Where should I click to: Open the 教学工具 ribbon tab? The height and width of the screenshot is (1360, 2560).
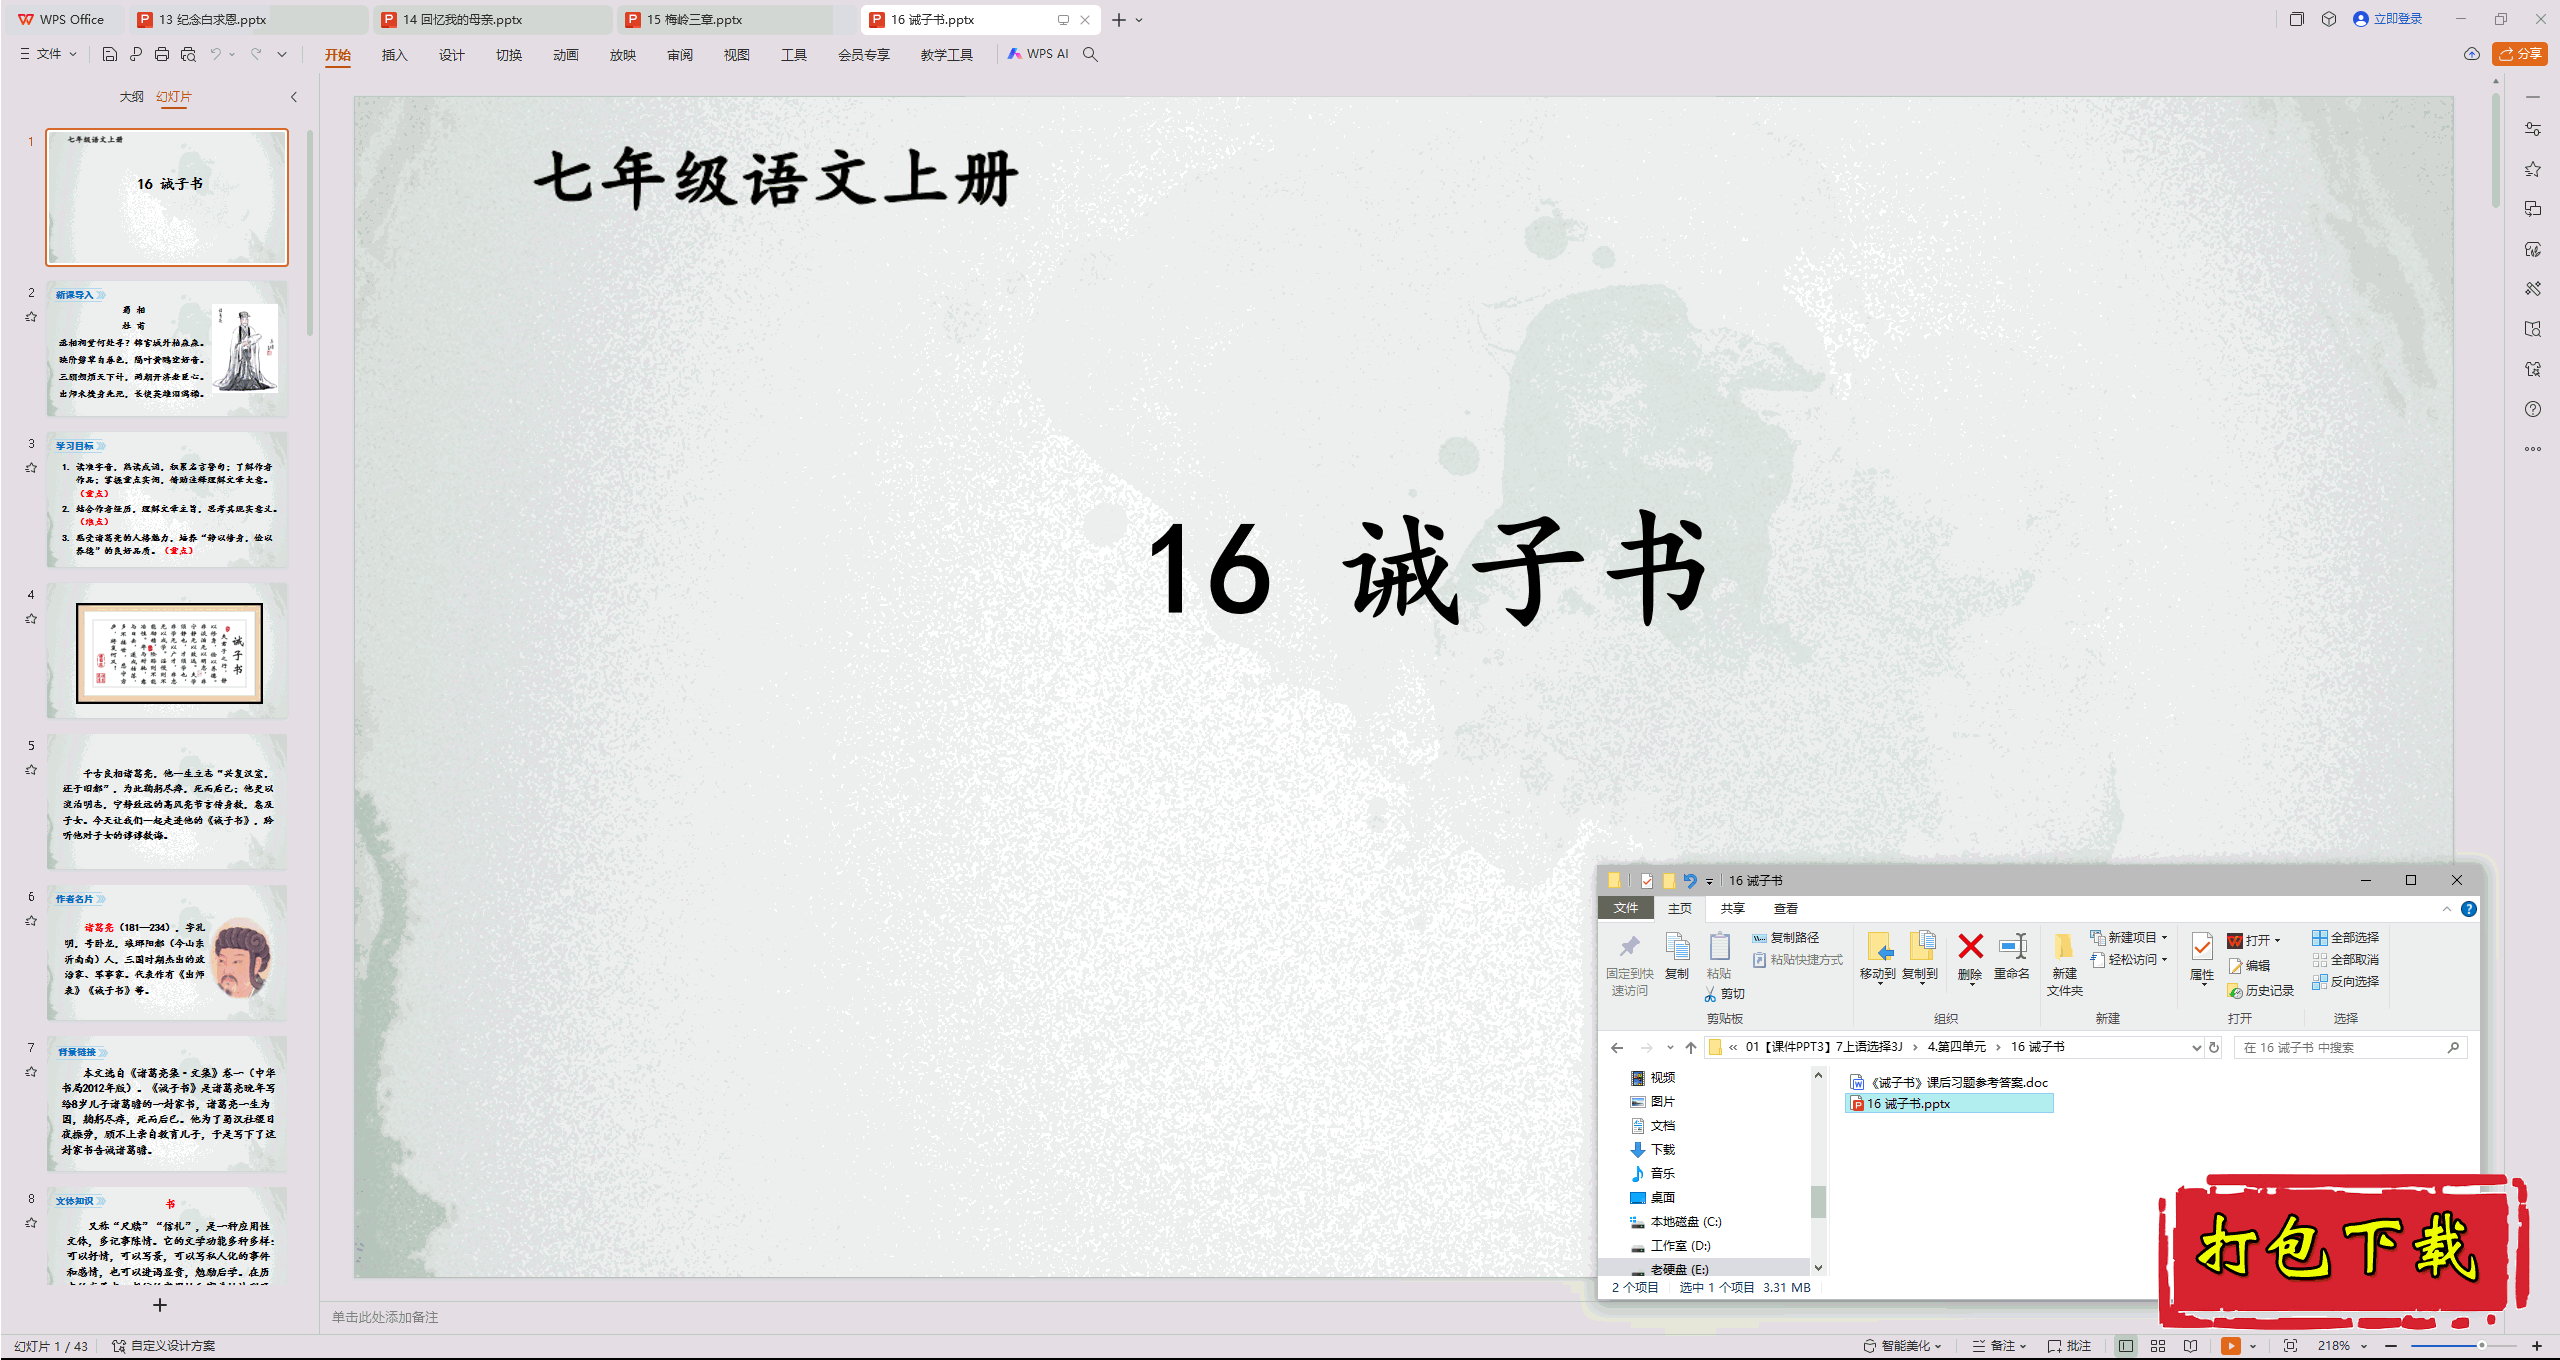[947, 55]
